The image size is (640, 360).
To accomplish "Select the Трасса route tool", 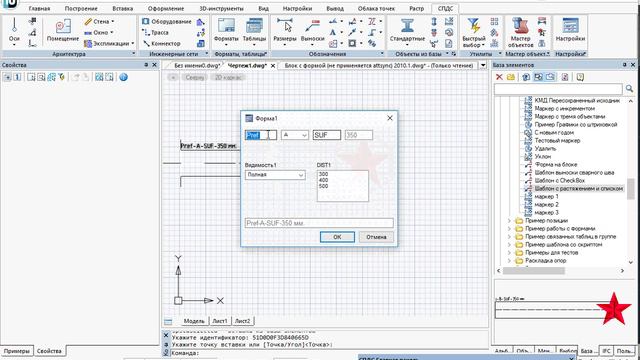I will 156,32.
